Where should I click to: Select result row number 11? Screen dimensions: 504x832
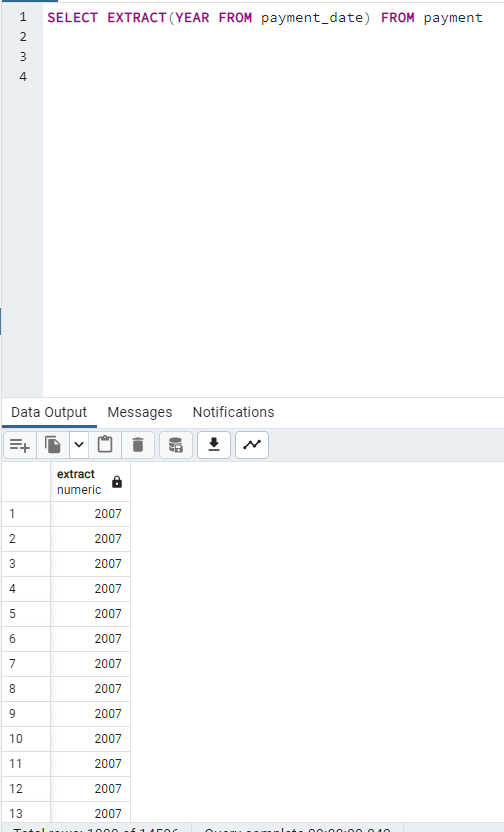click(26, 763)
